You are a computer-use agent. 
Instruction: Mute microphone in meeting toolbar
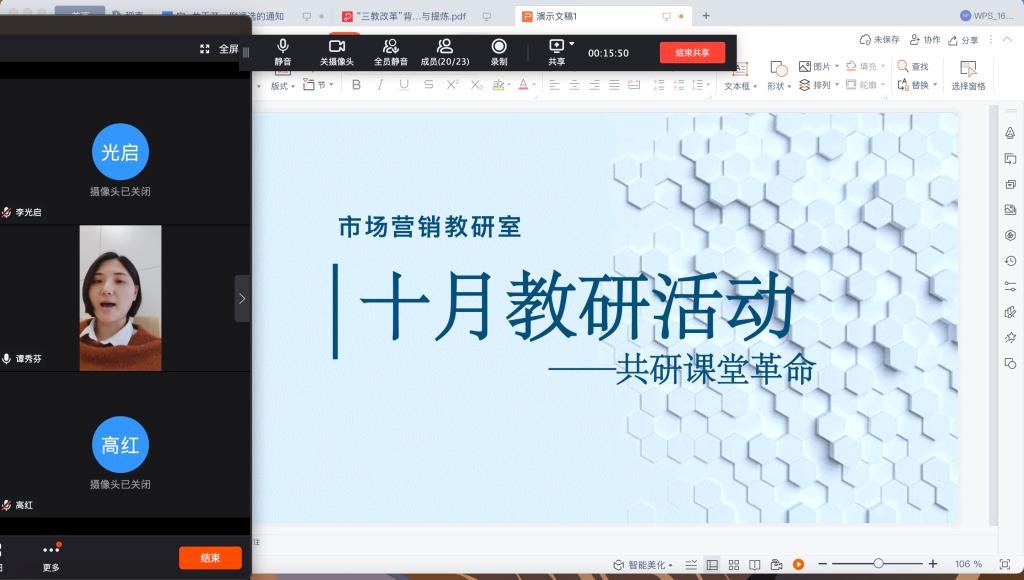(x=283, y=52)
